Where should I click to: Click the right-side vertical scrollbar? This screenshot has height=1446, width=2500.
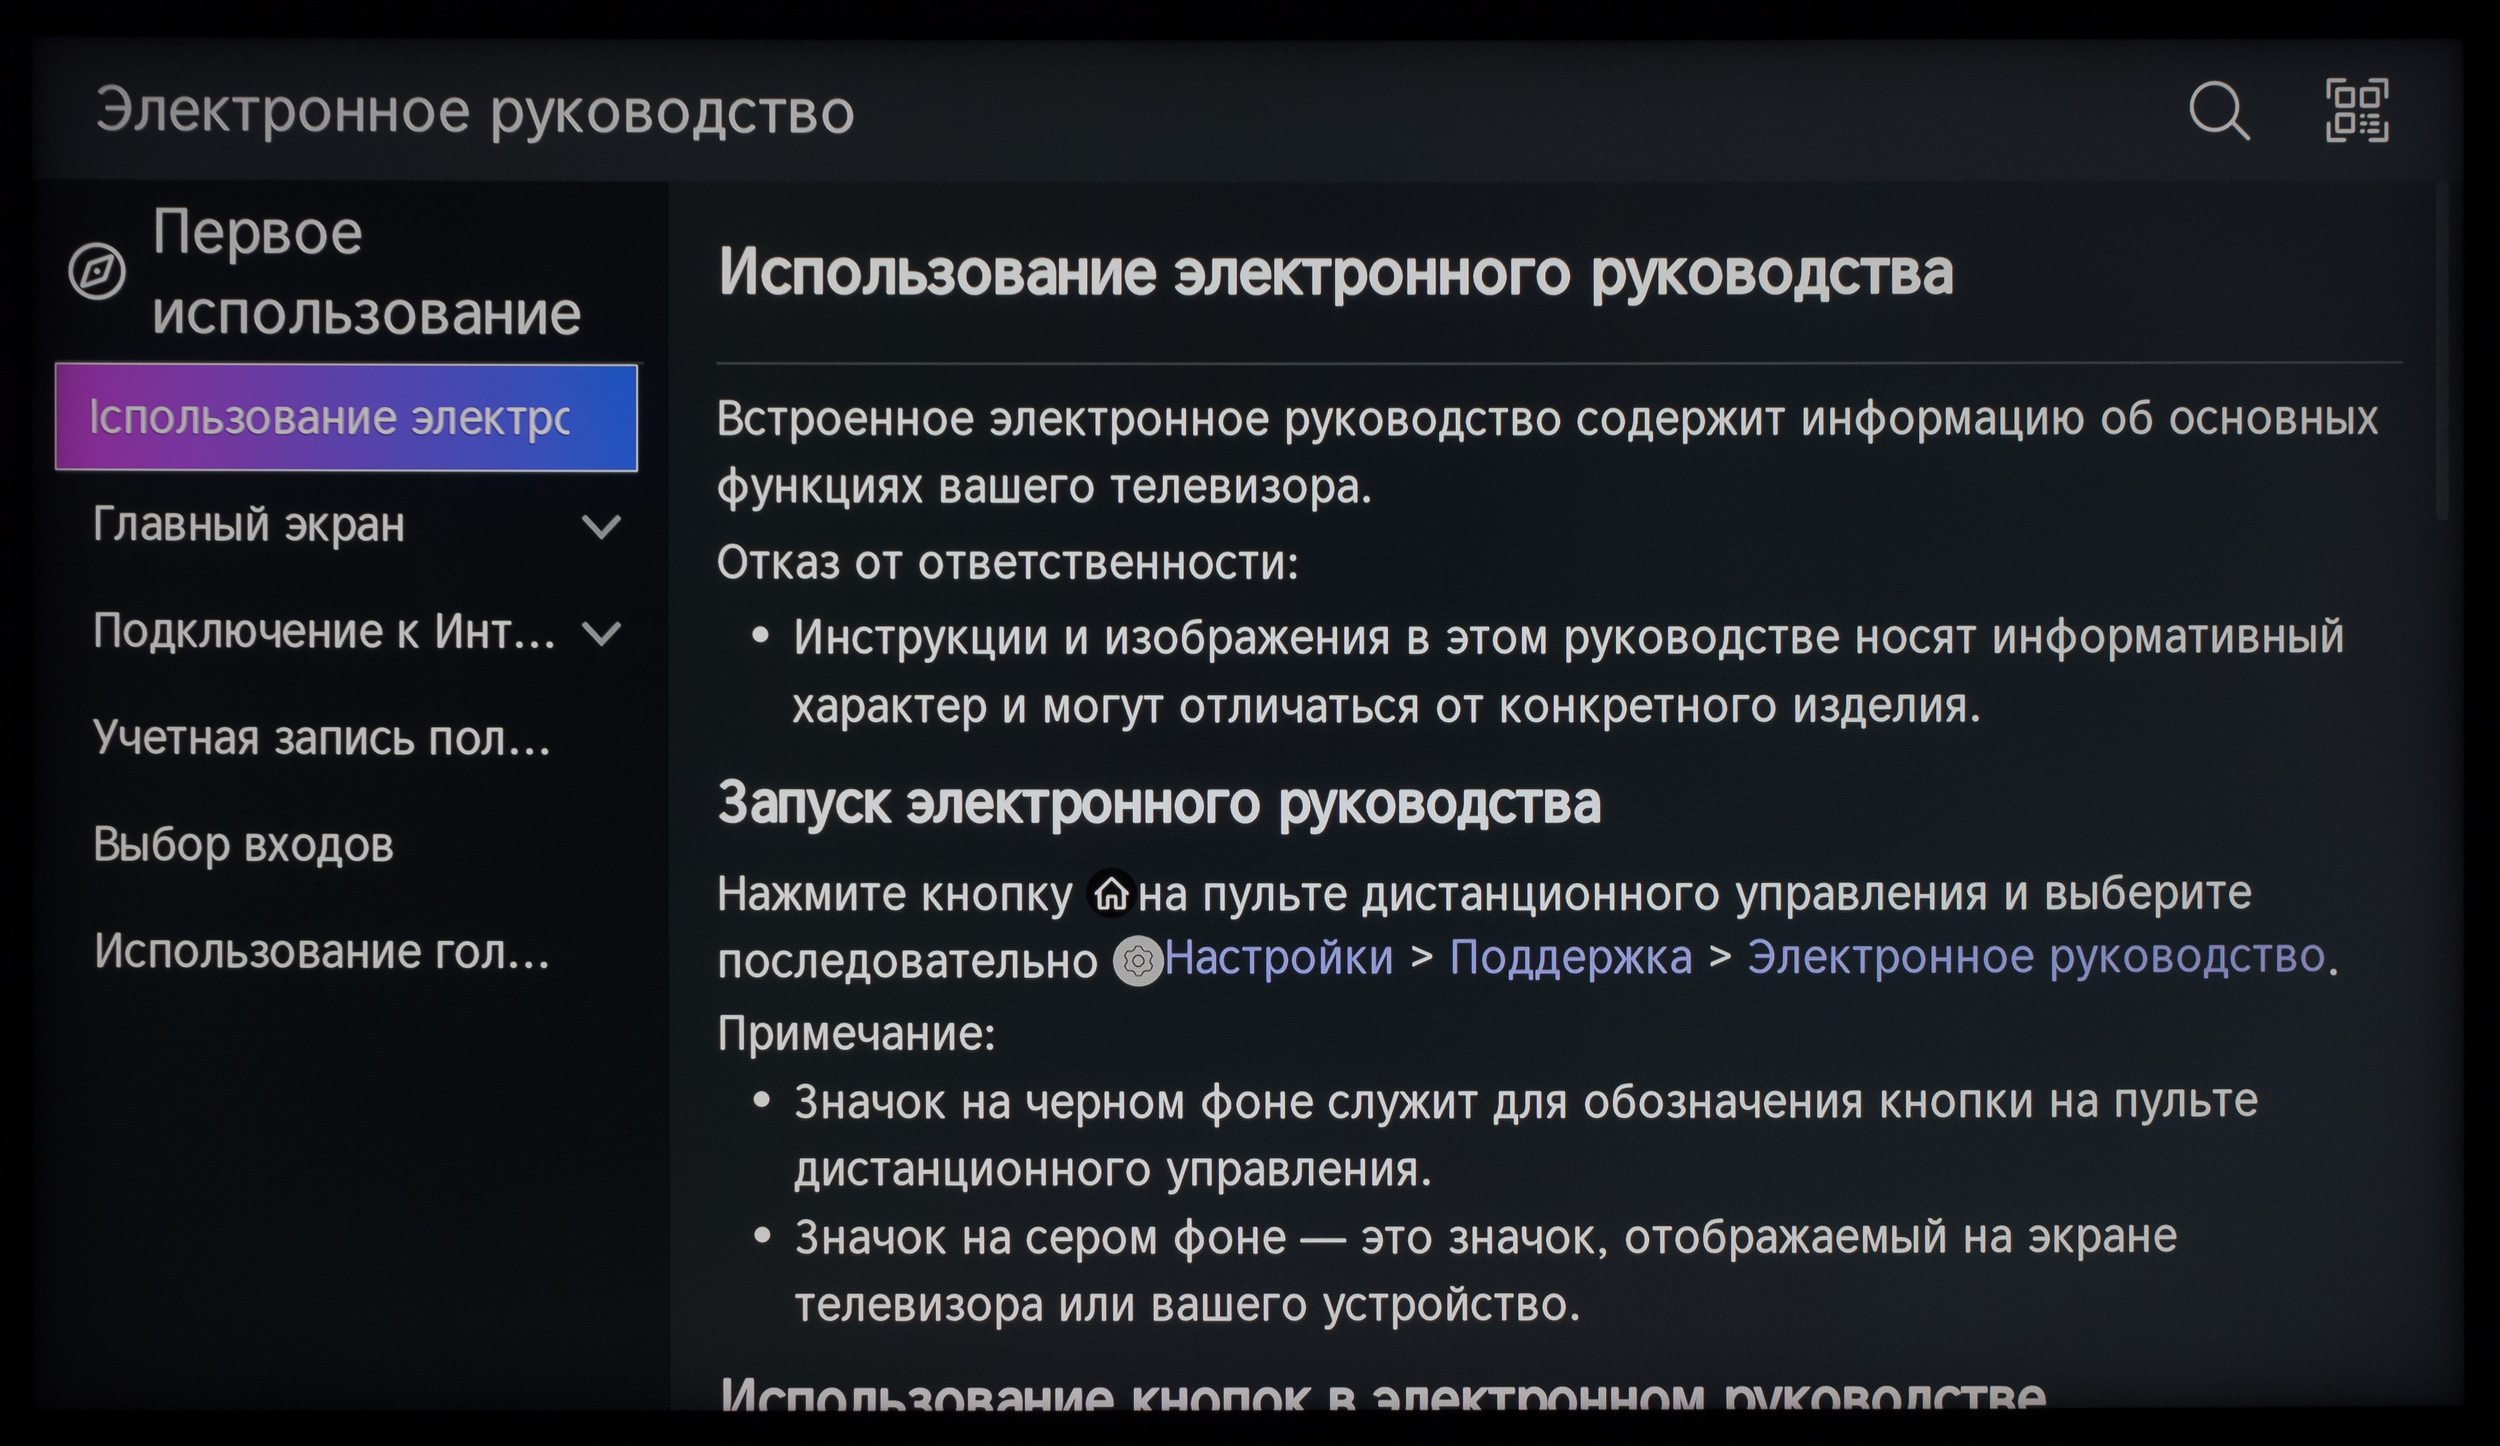[x=2441, y=350]
